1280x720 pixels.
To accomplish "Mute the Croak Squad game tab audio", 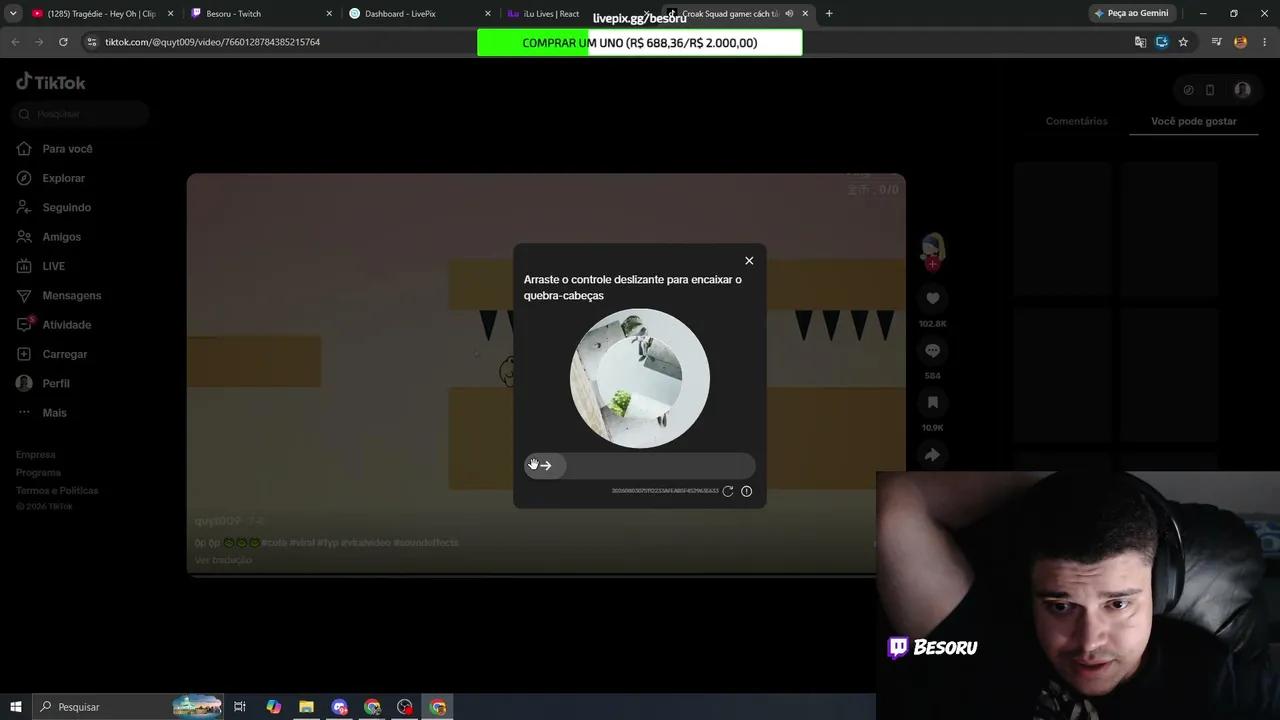I will click(x=789, y=14).
